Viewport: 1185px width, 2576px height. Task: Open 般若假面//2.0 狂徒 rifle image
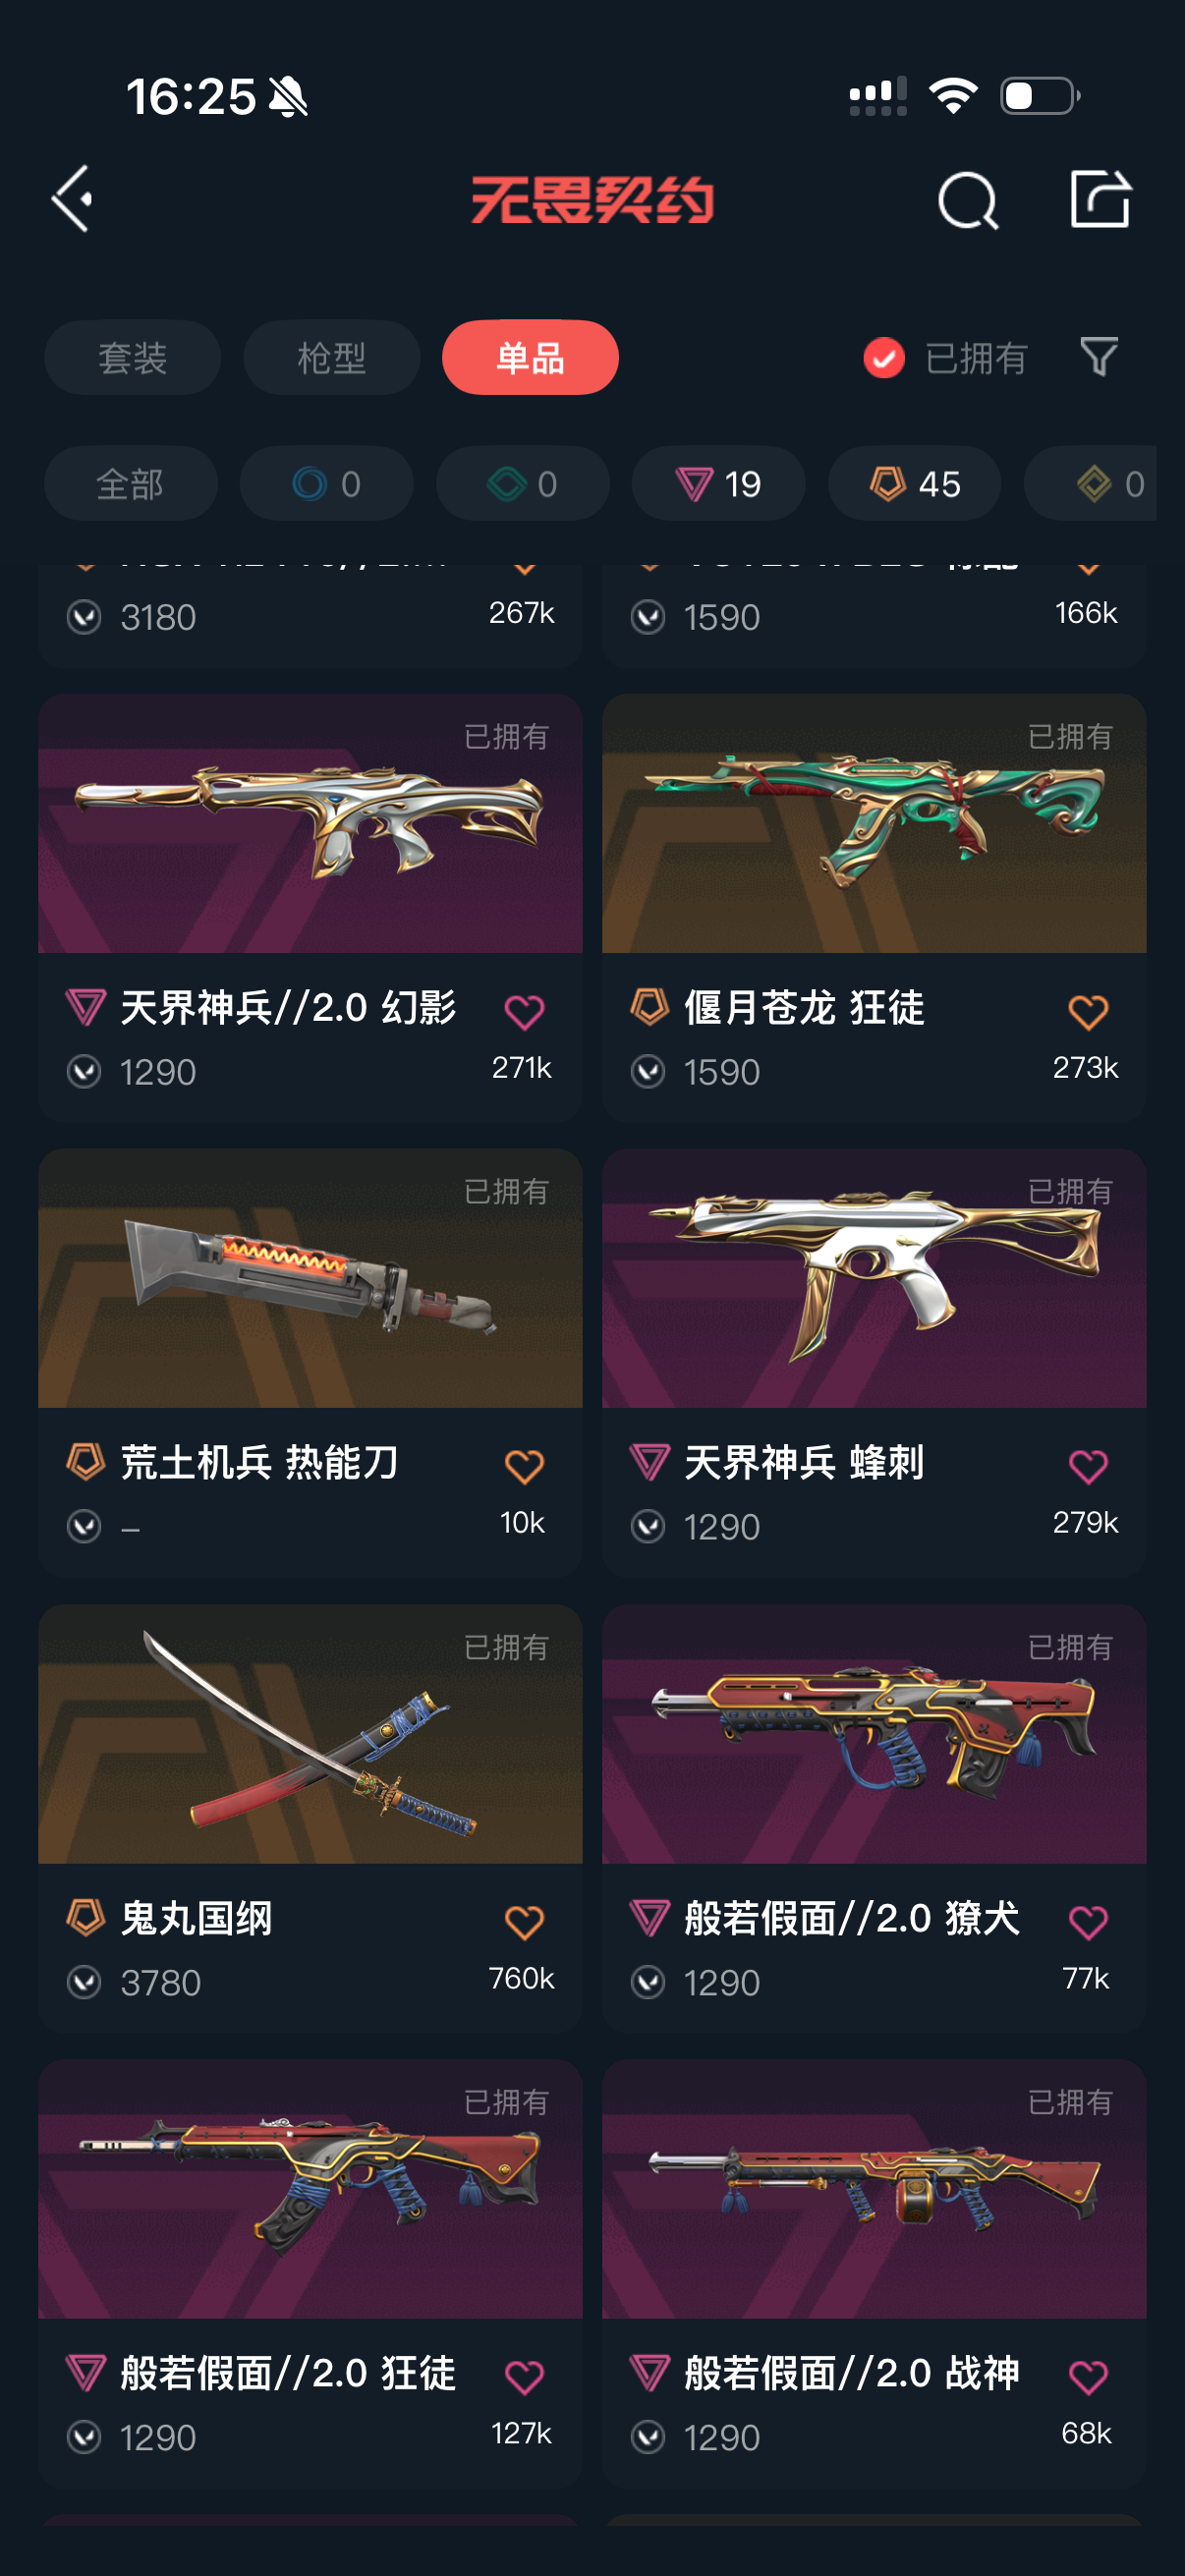click(x=310, y=2189)
